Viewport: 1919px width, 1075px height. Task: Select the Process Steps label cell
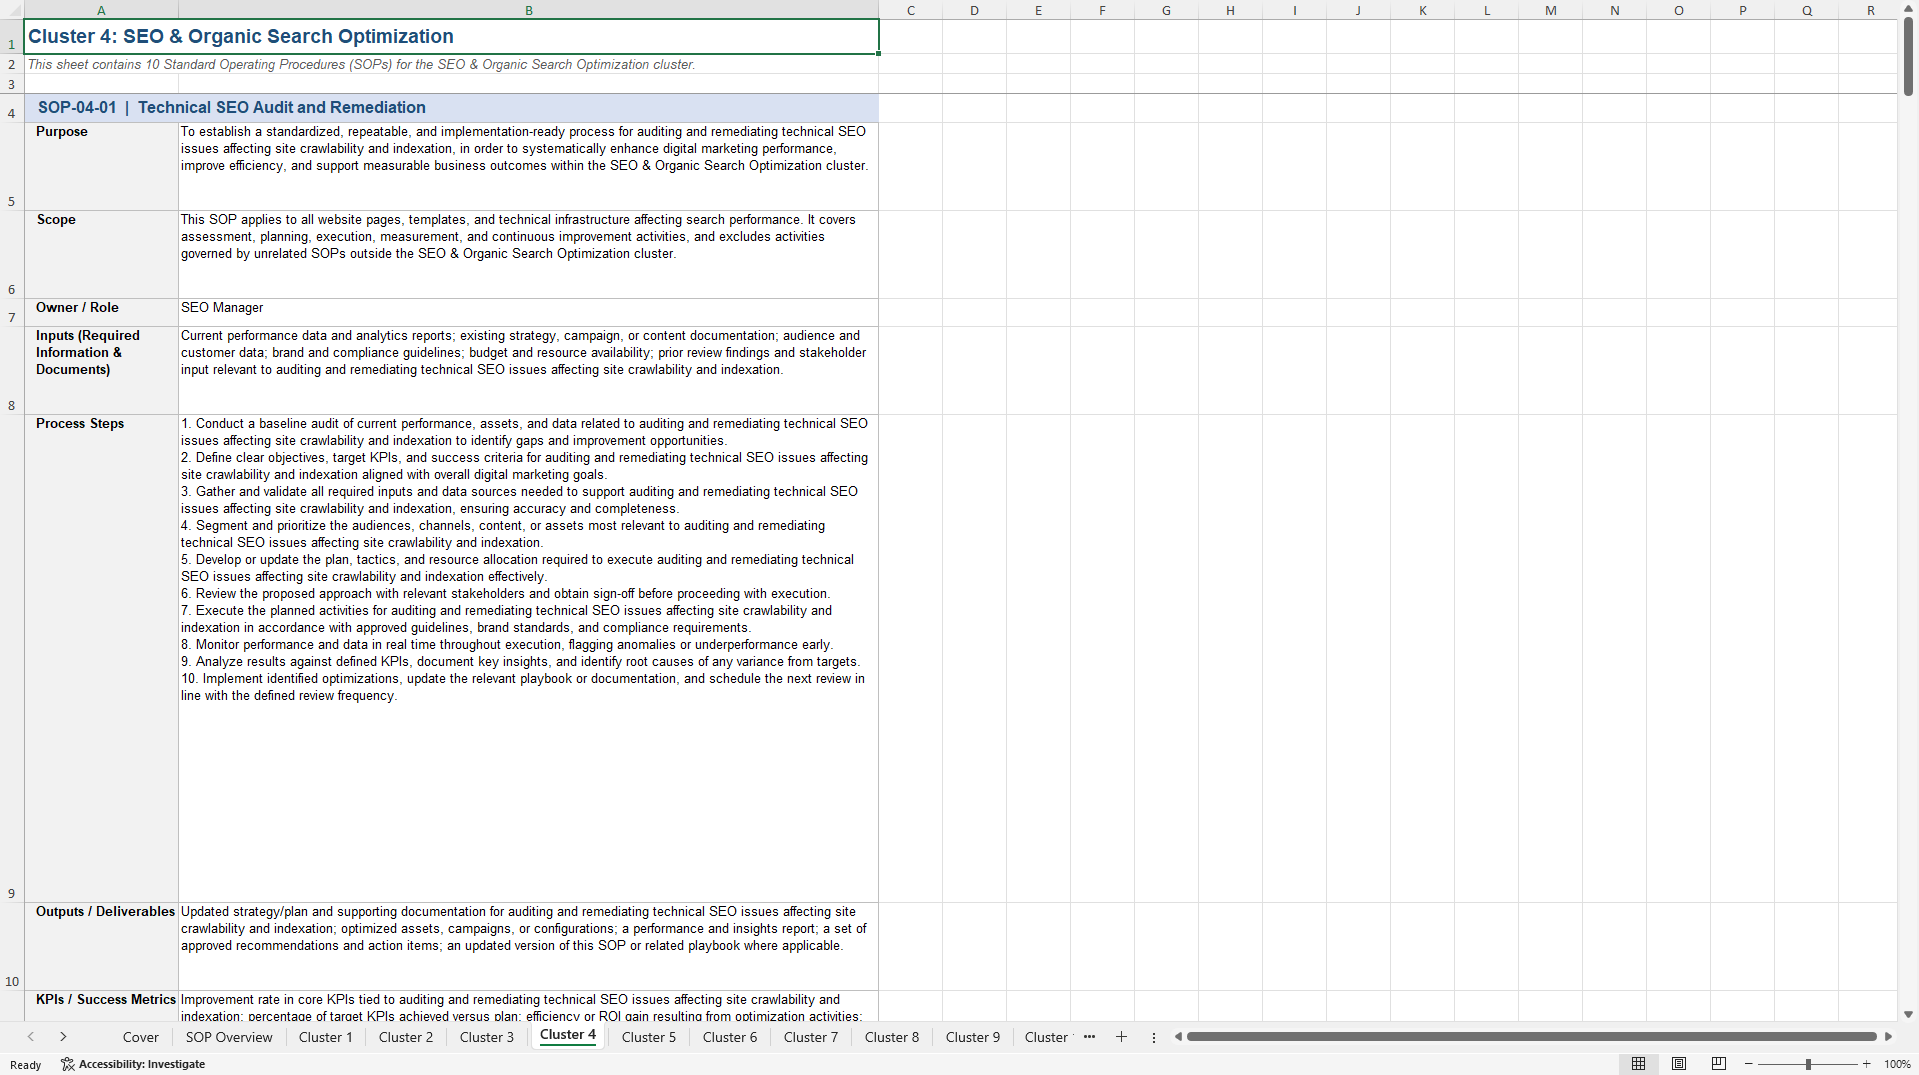(101, 659)
